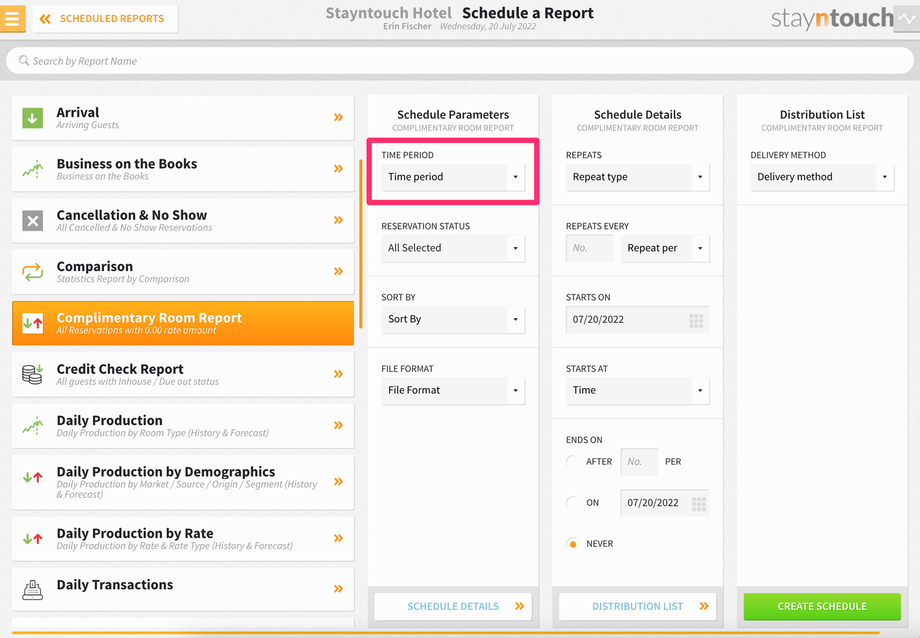Image resolution: width=920 pixels, height=638 pixels.
Task: Select the NEVER ends-on radio button
Action: (573, 544)
